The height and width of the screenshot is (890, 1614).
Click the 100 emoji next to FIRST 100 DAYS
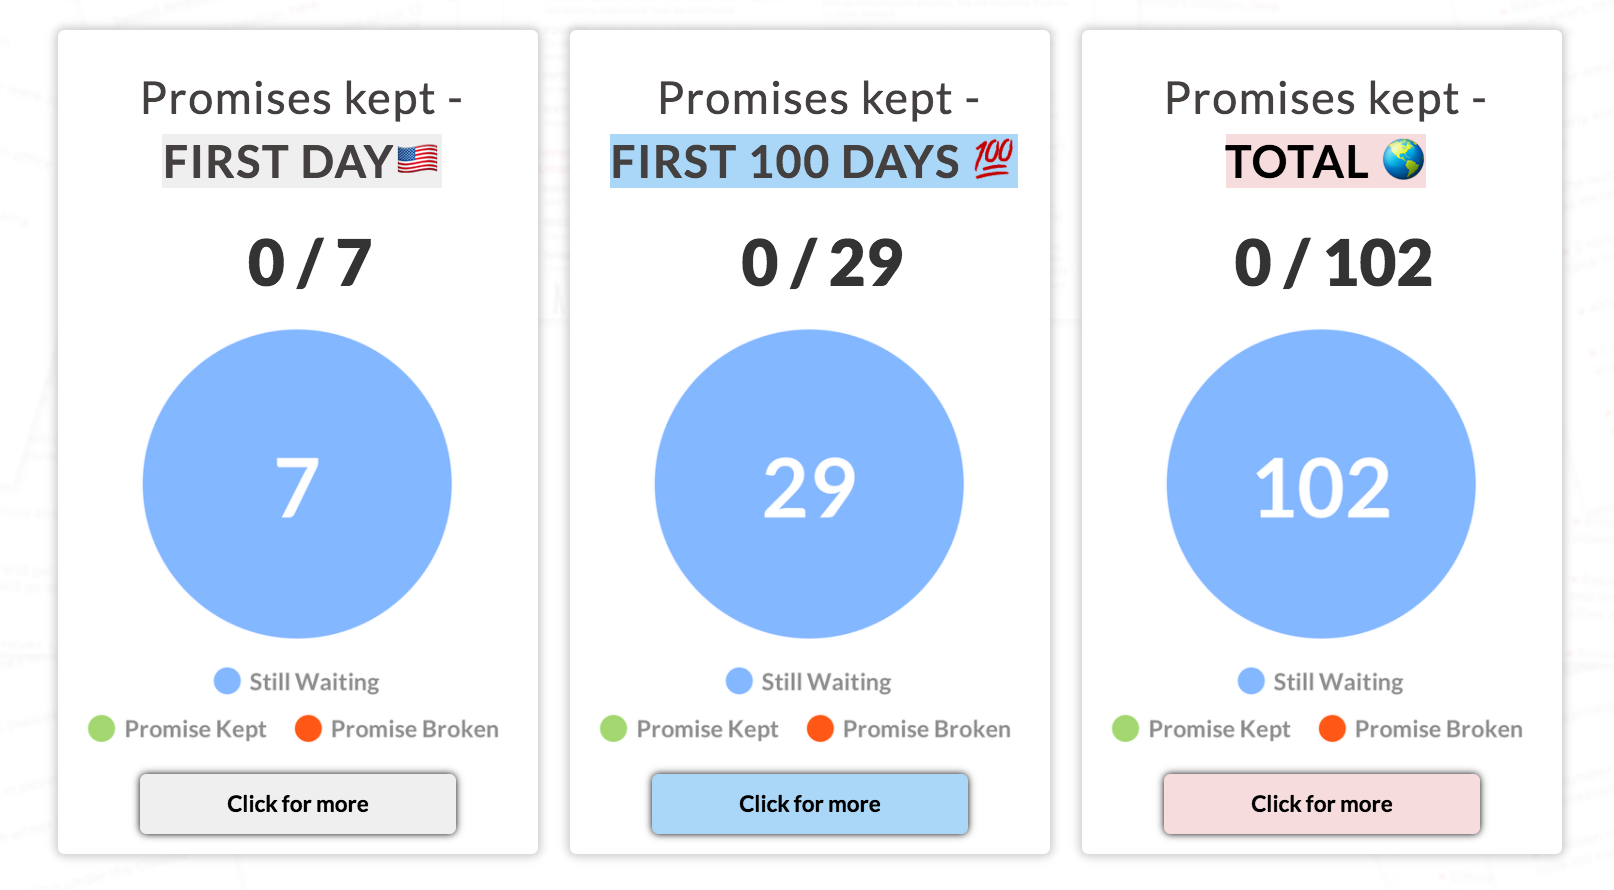pyautogui.click(x=989, y=160)
